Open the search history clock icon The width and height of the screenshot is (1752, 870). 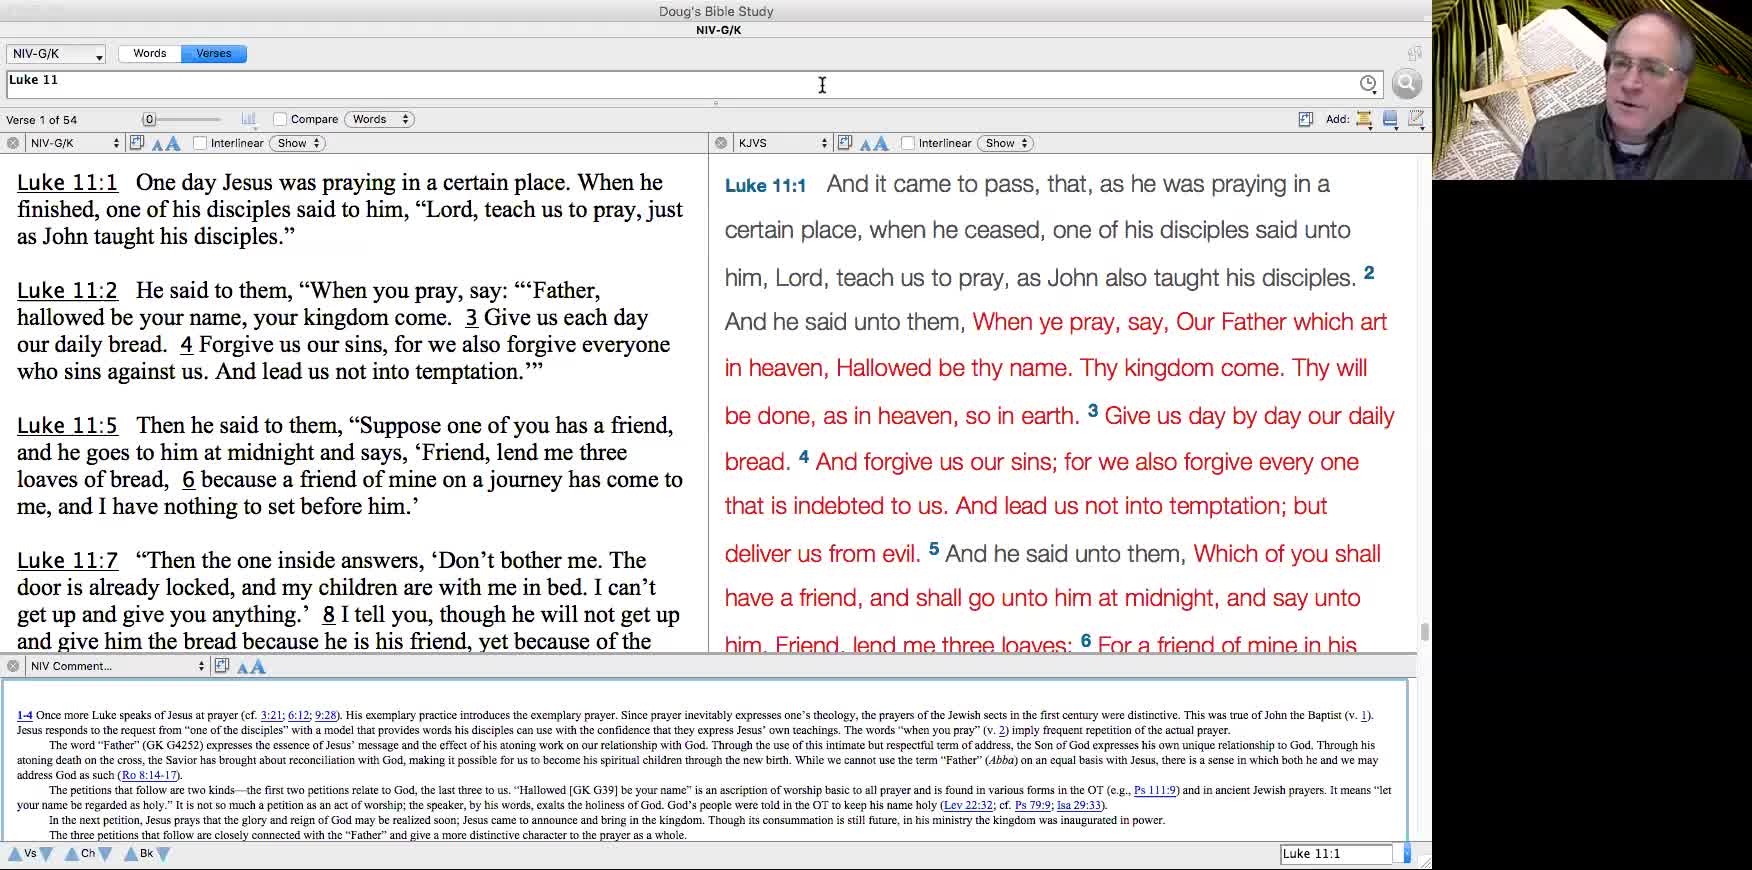1368,84
